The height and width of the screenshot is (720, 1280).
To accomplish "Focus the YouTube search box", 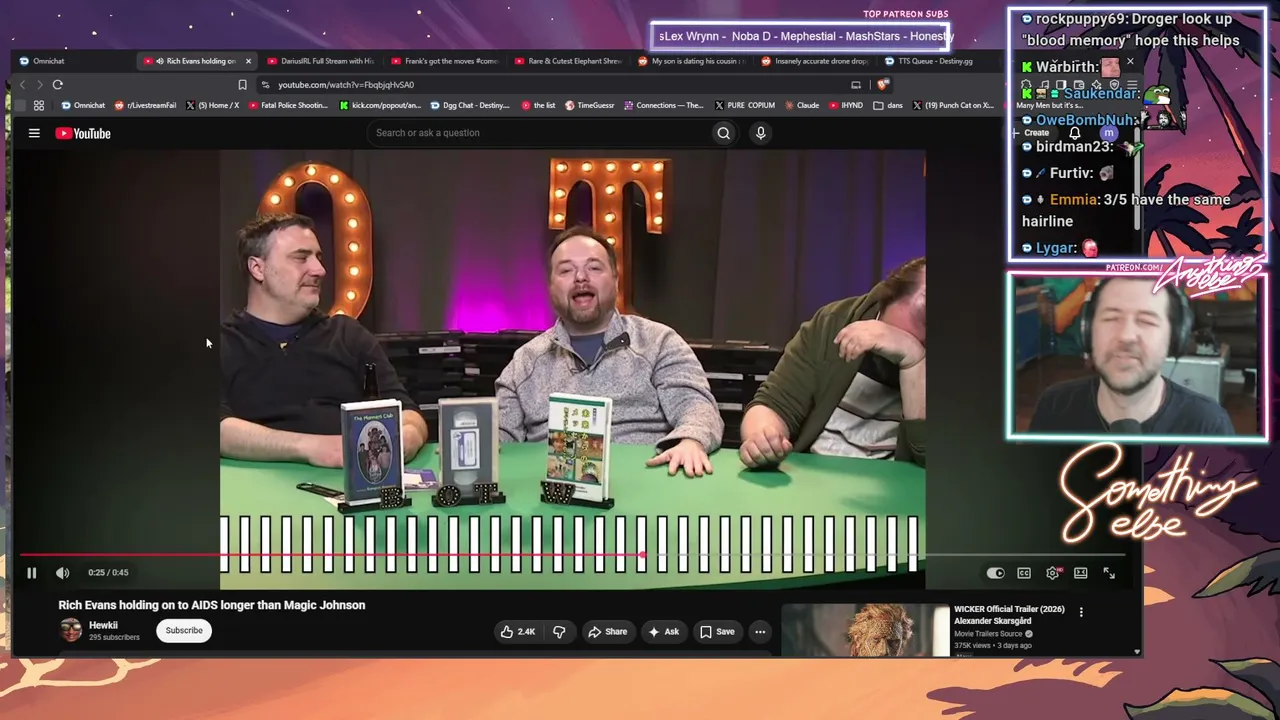I will click(x=540, y=133).
